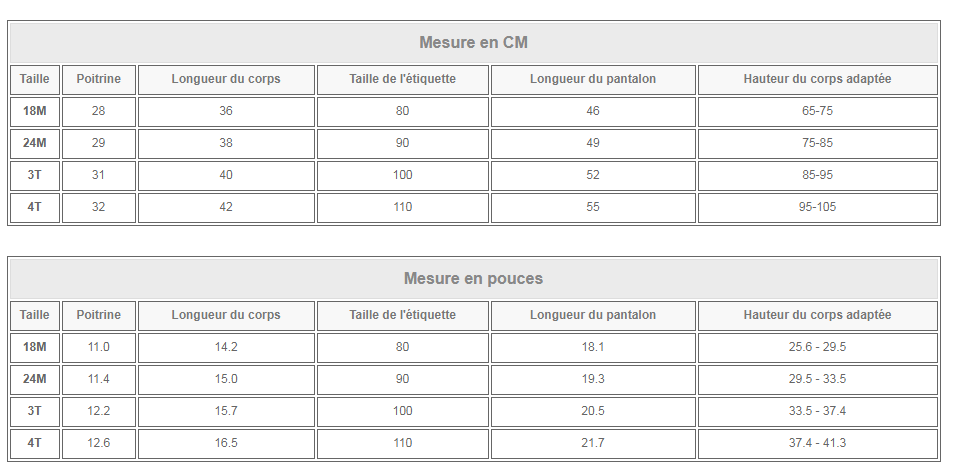Click the "Mesure en pouces" table title
953x466 pixels.
pyautogui.click(x=473, y=278)
